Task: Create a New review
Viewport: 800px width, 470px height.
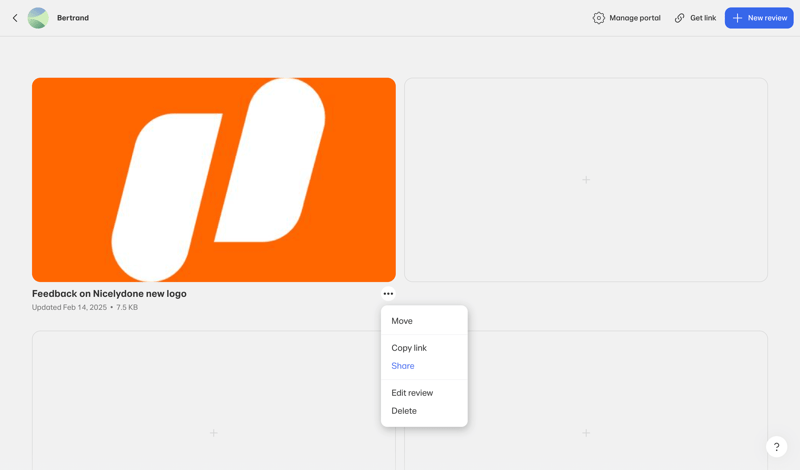Action: coord(759,18)
